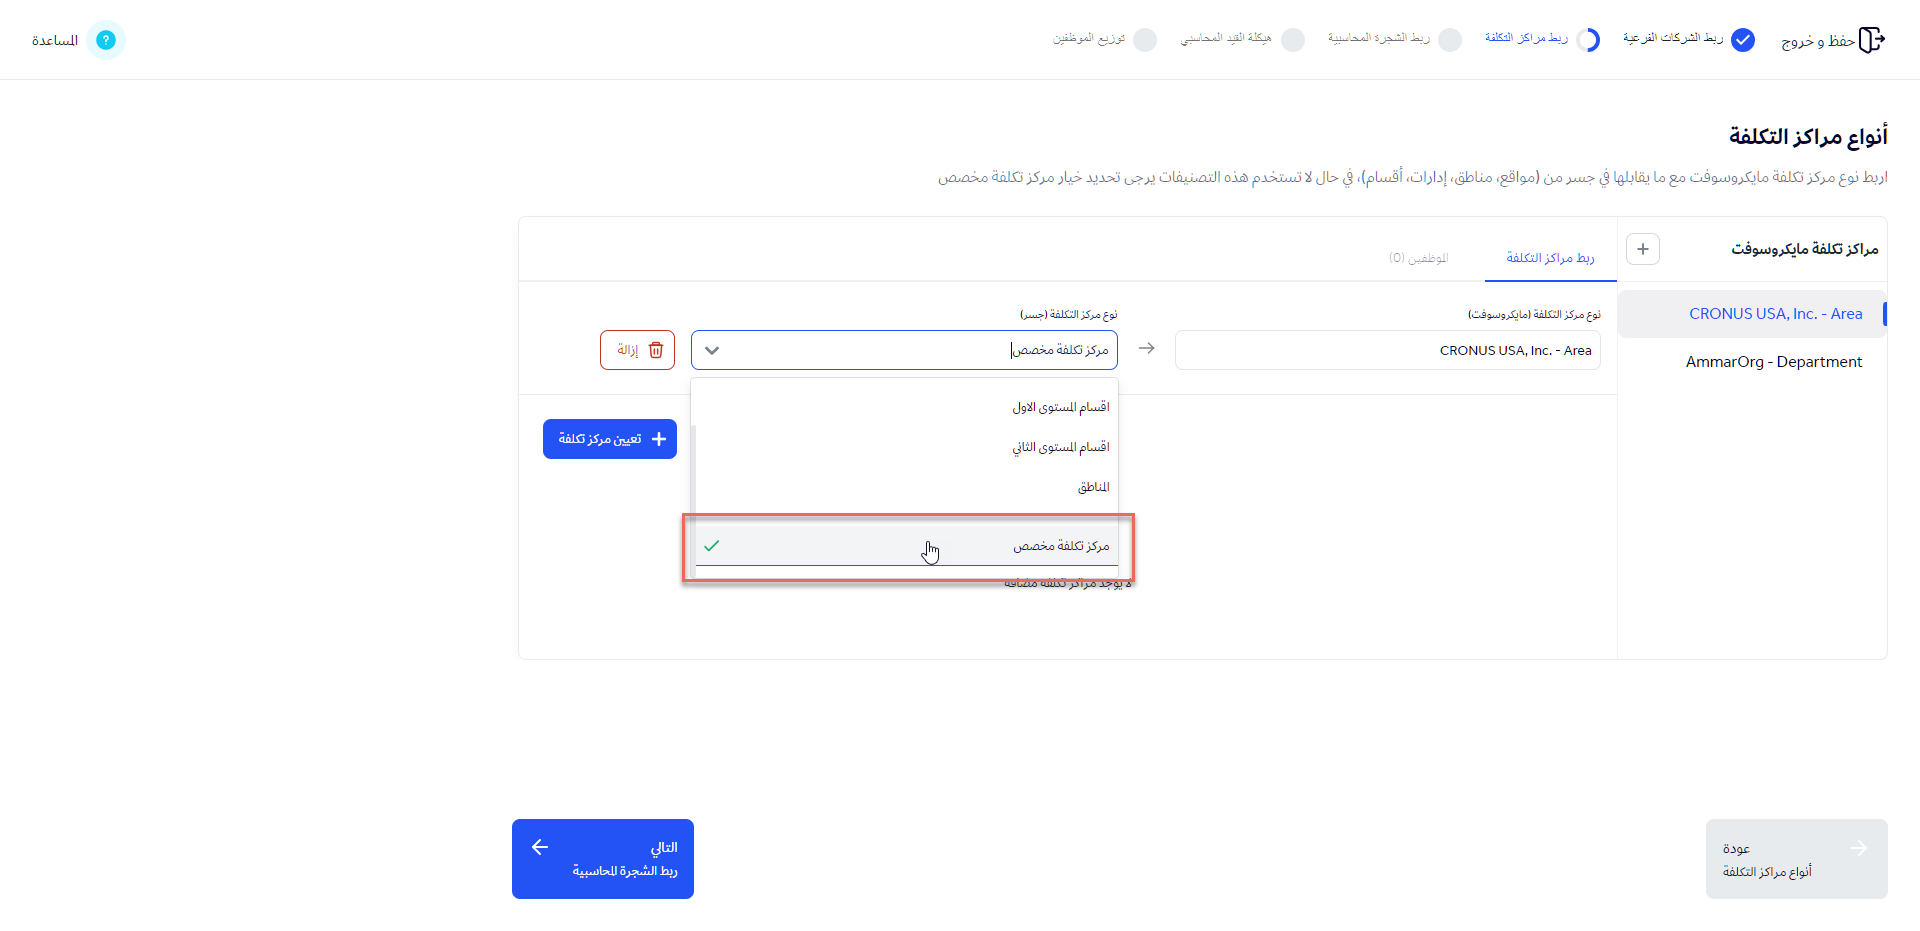Viewport: 1920px width, 931px height.
Task: Click the in-progress step circle for ربط مراكز التكلفة
Action: pyautogui.click(x=1588, y=40)
